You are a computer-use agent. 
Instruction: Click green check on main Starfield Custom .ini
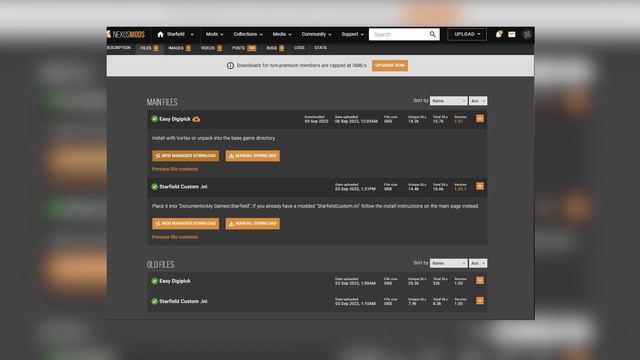pyautogui.click(x=154, y=187)
